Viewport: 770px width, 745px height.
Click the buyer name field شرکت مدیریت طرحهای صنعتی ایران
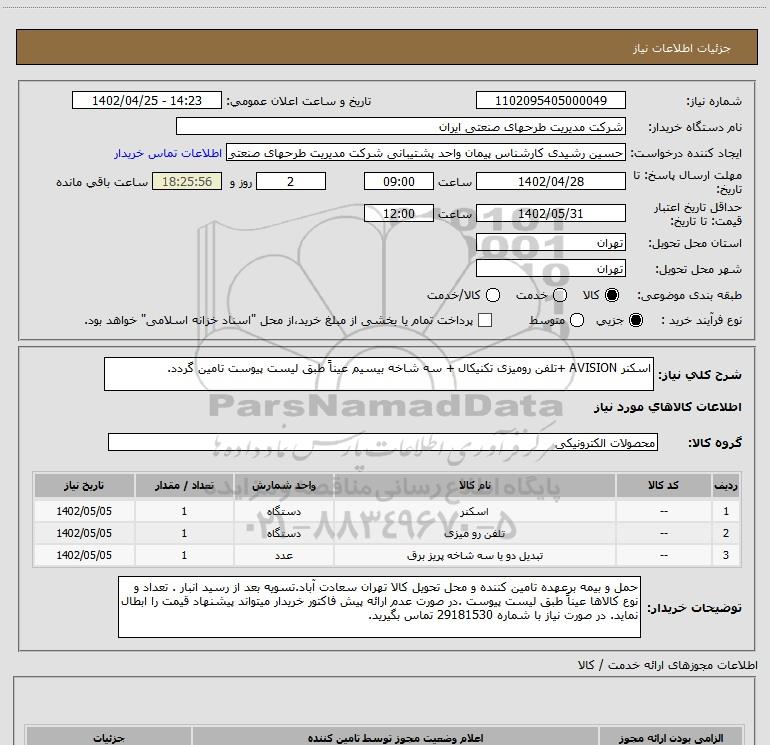click(401, 127)
